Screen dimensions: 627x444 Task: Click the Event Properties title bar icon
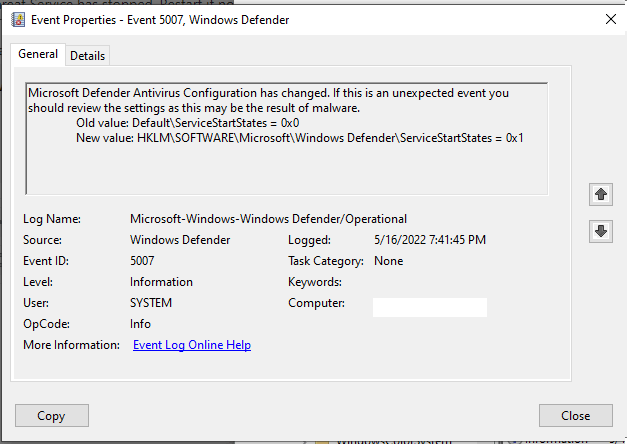(x=18, y=20)
